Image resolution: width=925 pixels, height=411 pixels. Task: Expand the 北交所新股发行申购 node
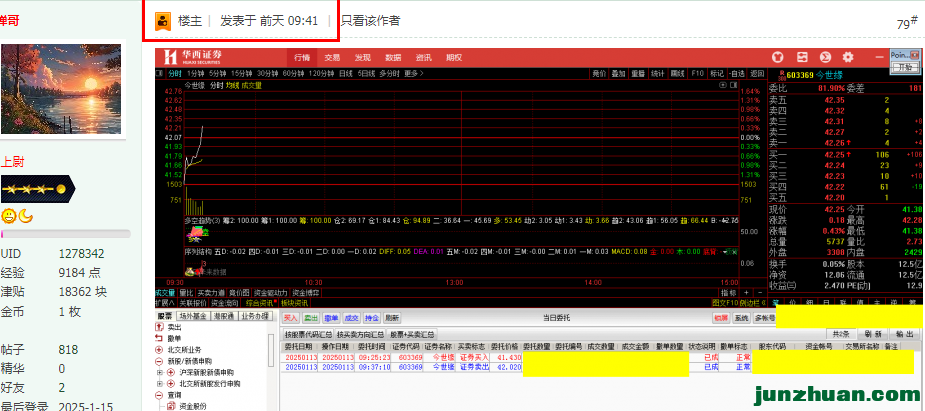160,384
